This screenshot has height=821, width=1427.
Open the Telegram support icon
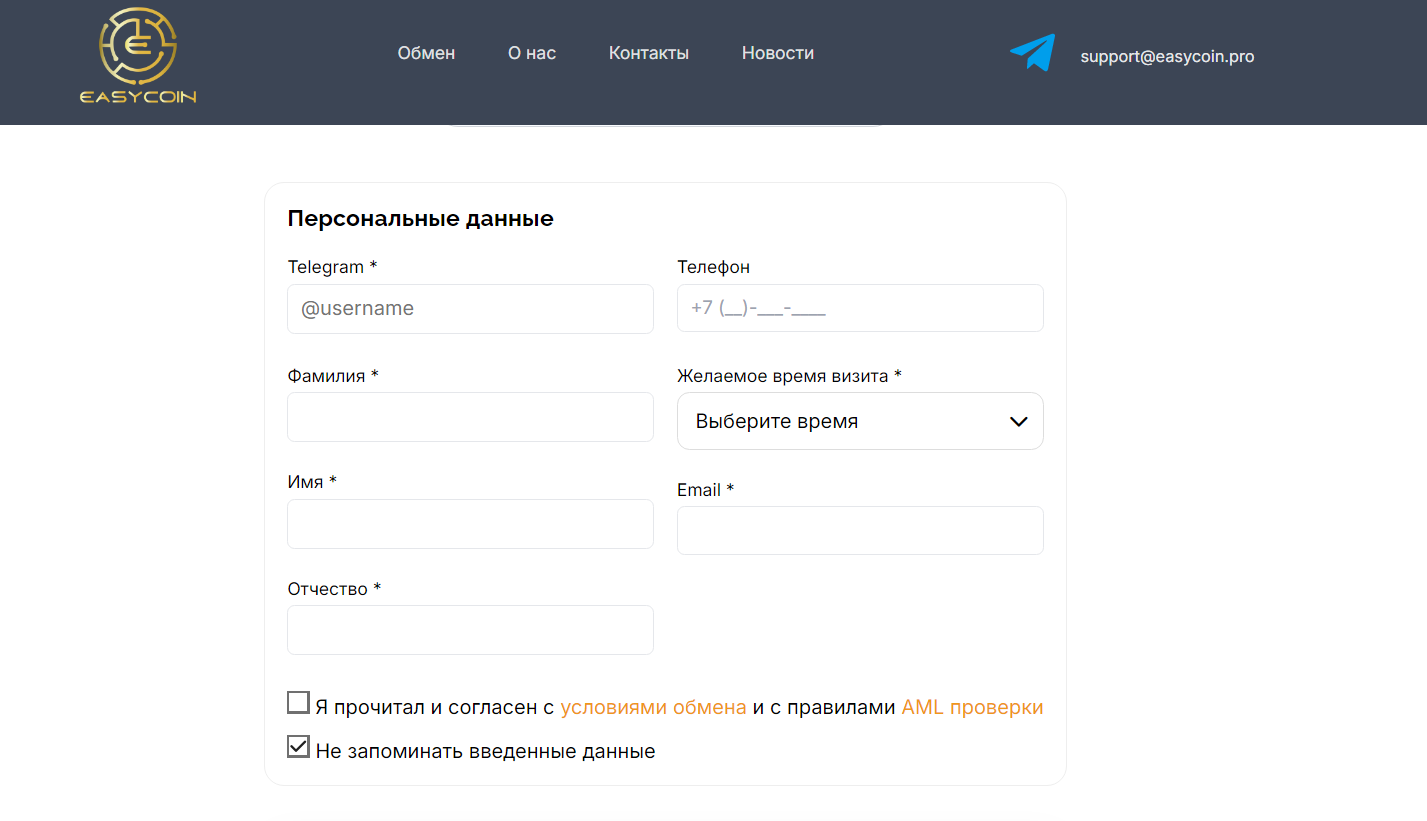pyautogui.click(x=1032, y=53)
